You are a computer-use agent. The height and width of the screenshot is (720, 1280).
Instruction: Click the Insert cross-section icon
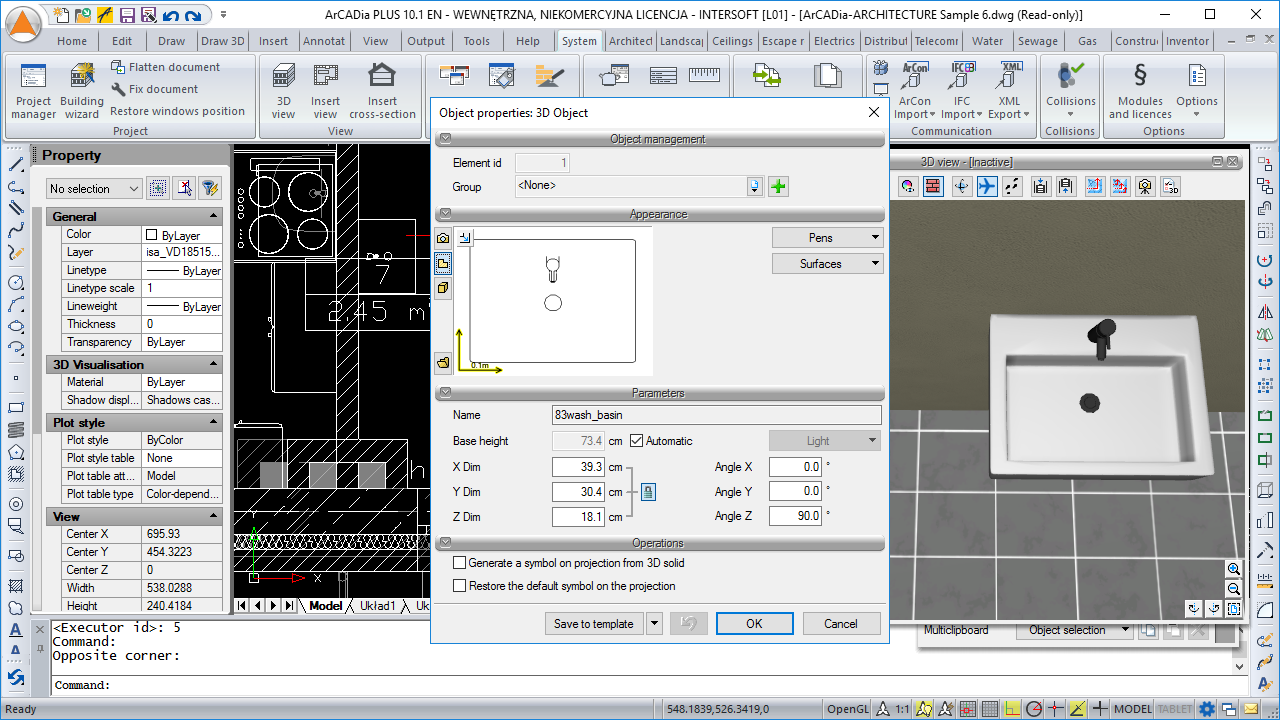pos(382,89)
